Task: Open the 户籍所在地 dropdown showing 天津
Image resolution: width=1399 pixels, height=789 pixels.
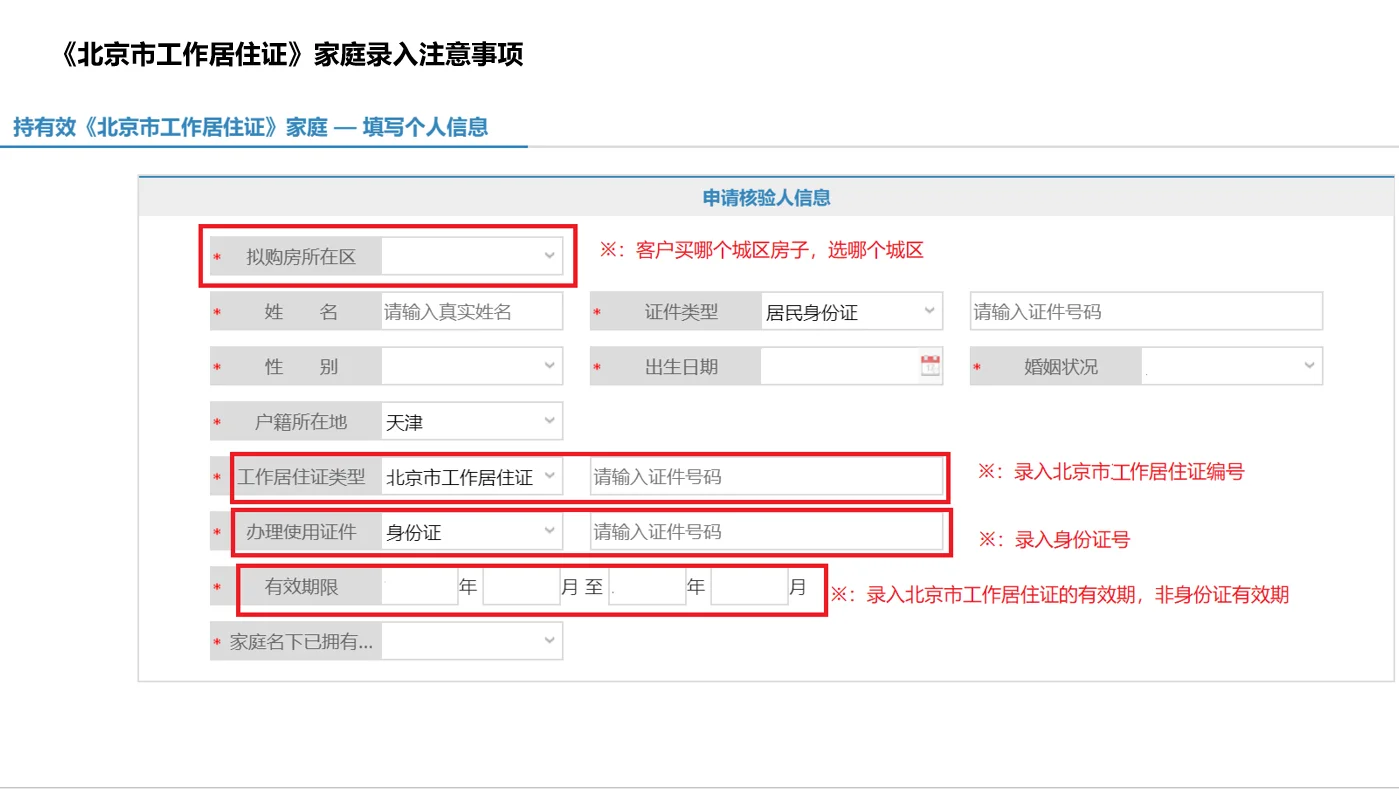Action: tap(471, 422)
